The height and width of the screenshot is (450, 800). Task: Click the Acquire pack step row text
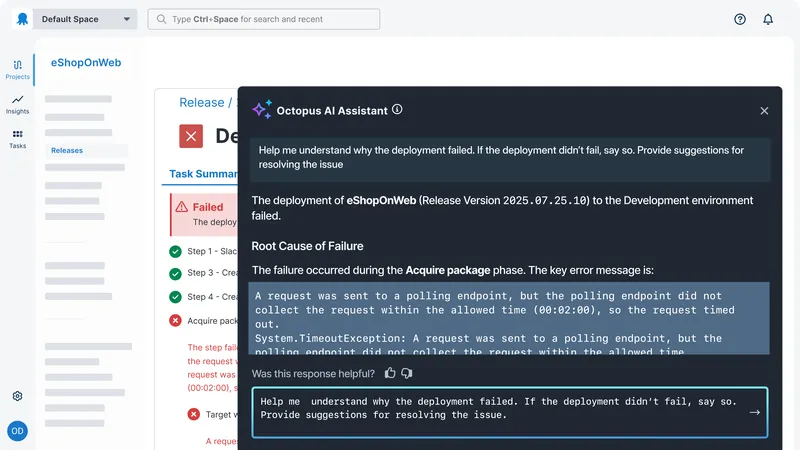coord(212,320)
